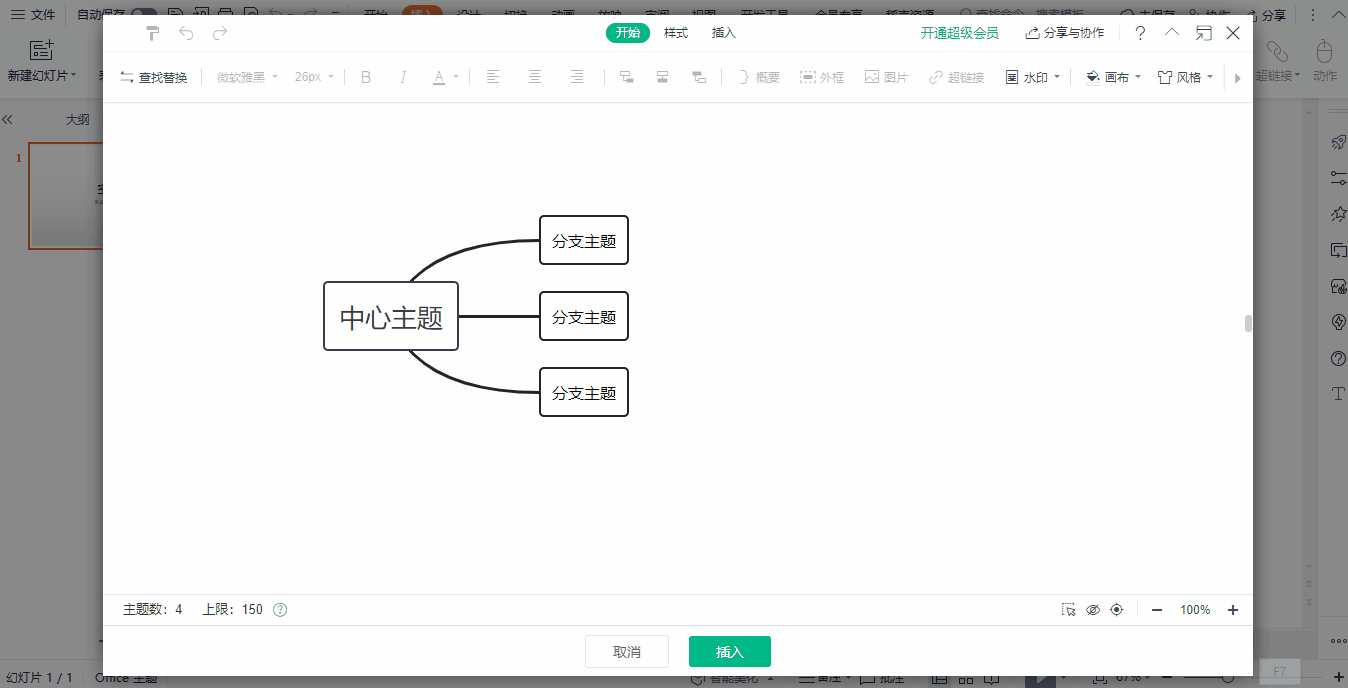Click the zoom out minus icon

(1157, 610)
